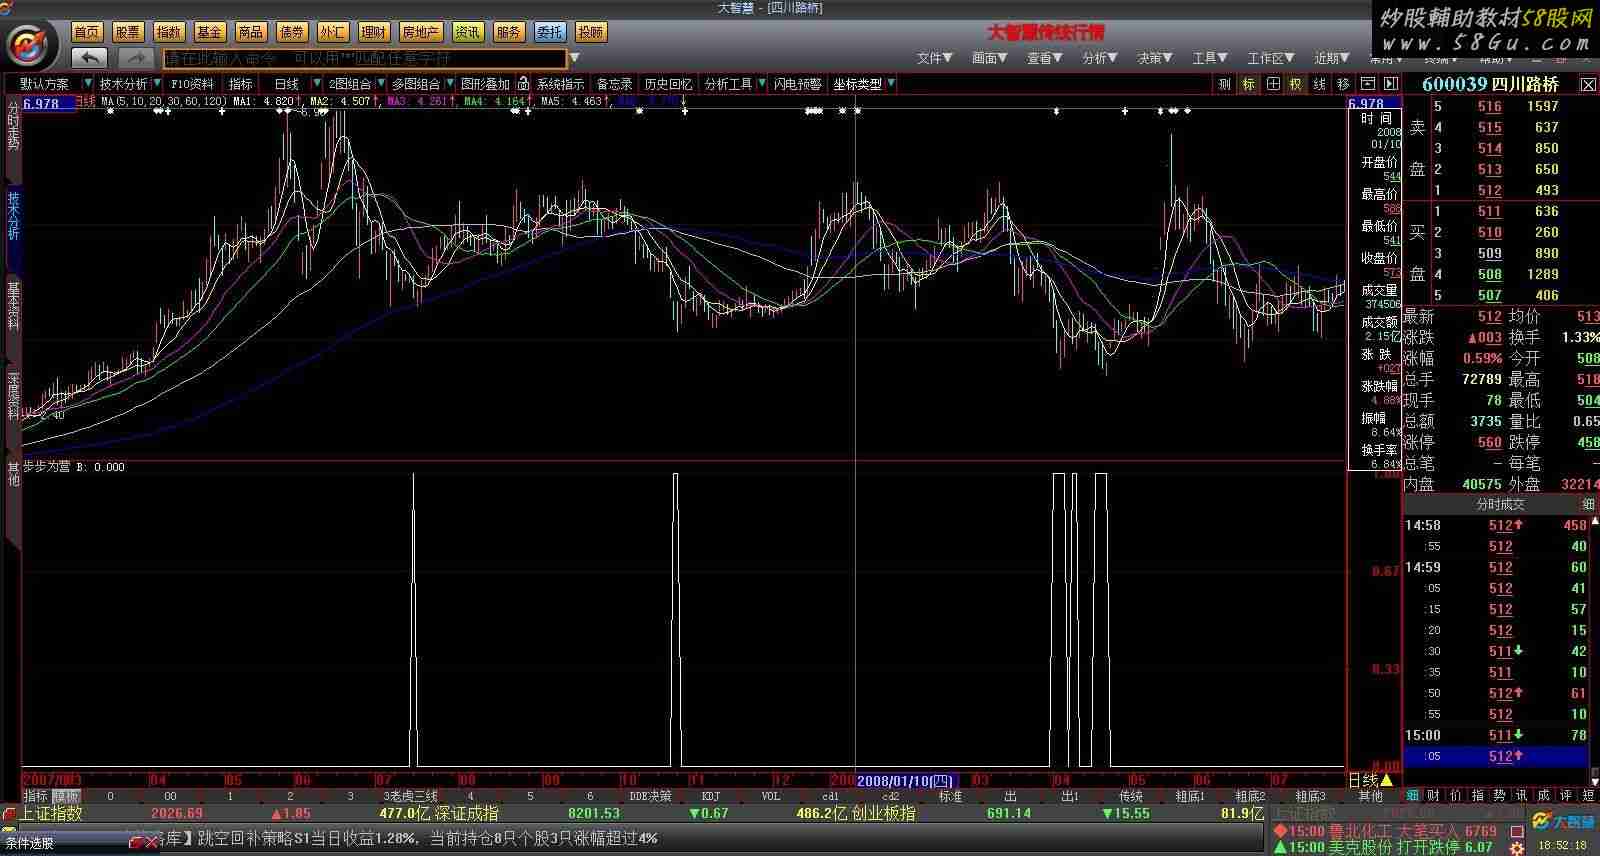Click 系统指示 toolbar item
Image resolution: width=1600 pixels, height=856 pixels.
pyautogui.click(x=560, y=84)
